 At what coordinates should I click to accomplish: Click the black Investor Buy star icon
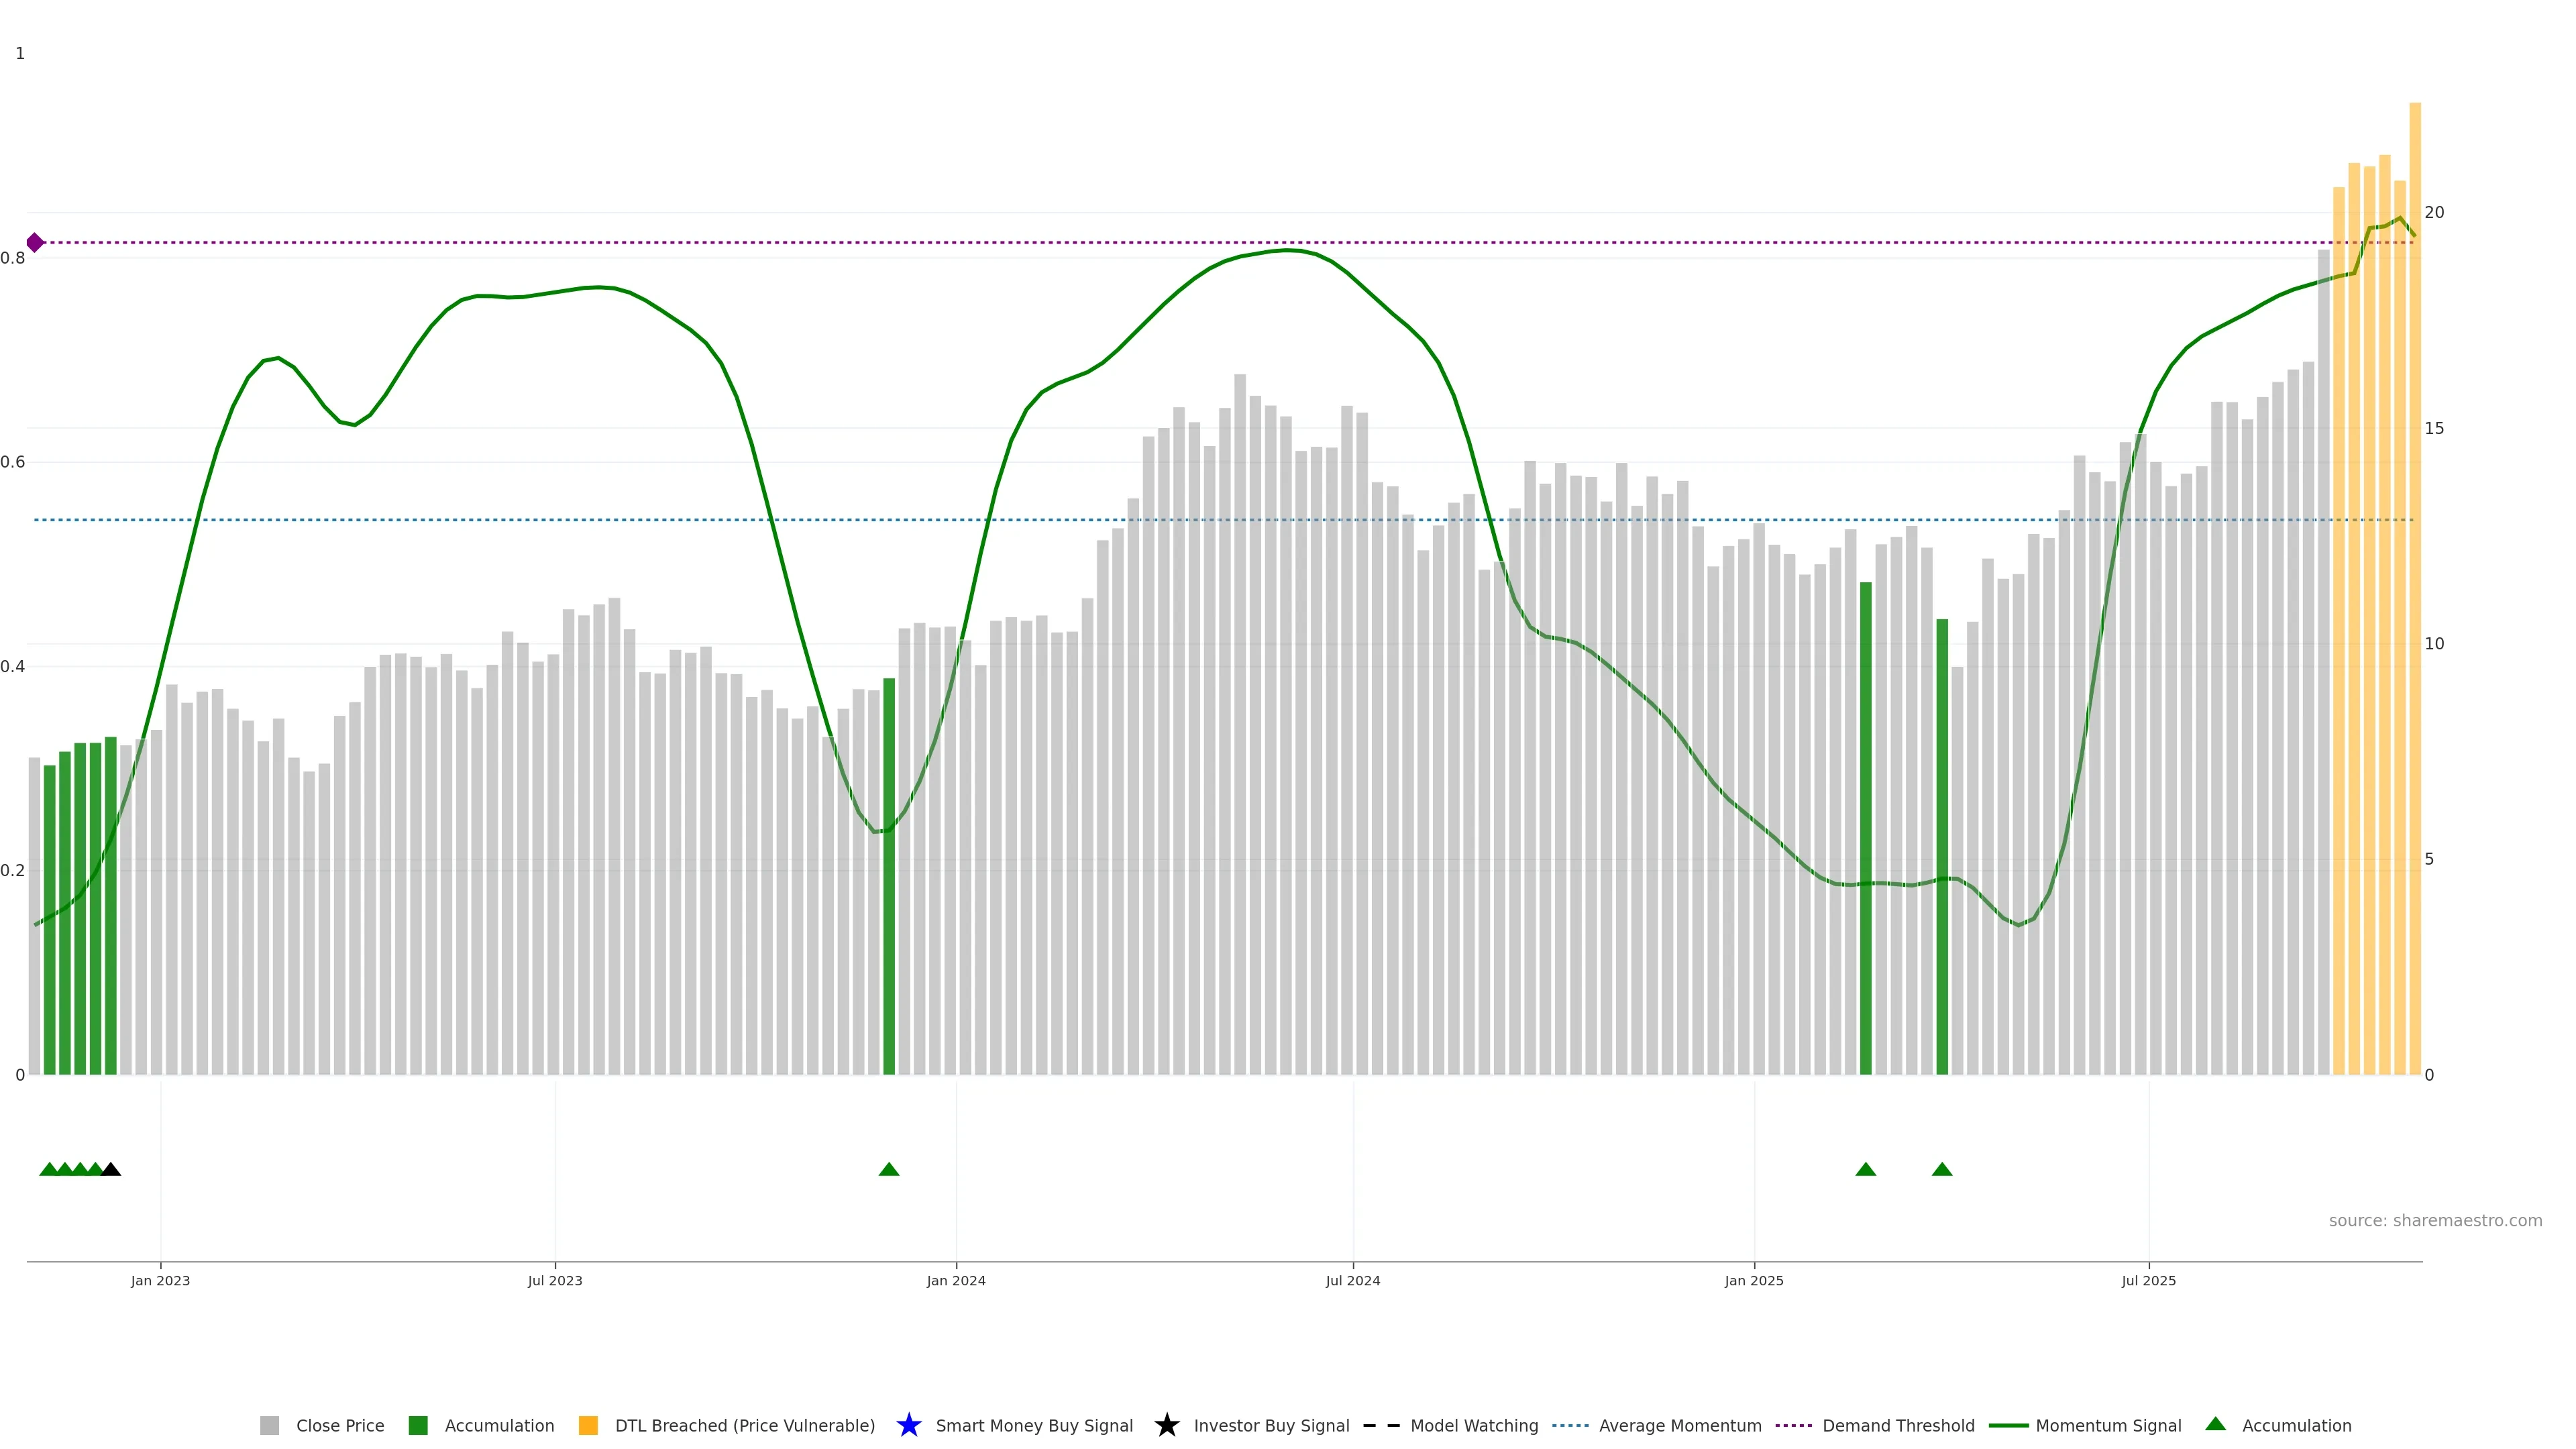(x=1166, y=1425)
